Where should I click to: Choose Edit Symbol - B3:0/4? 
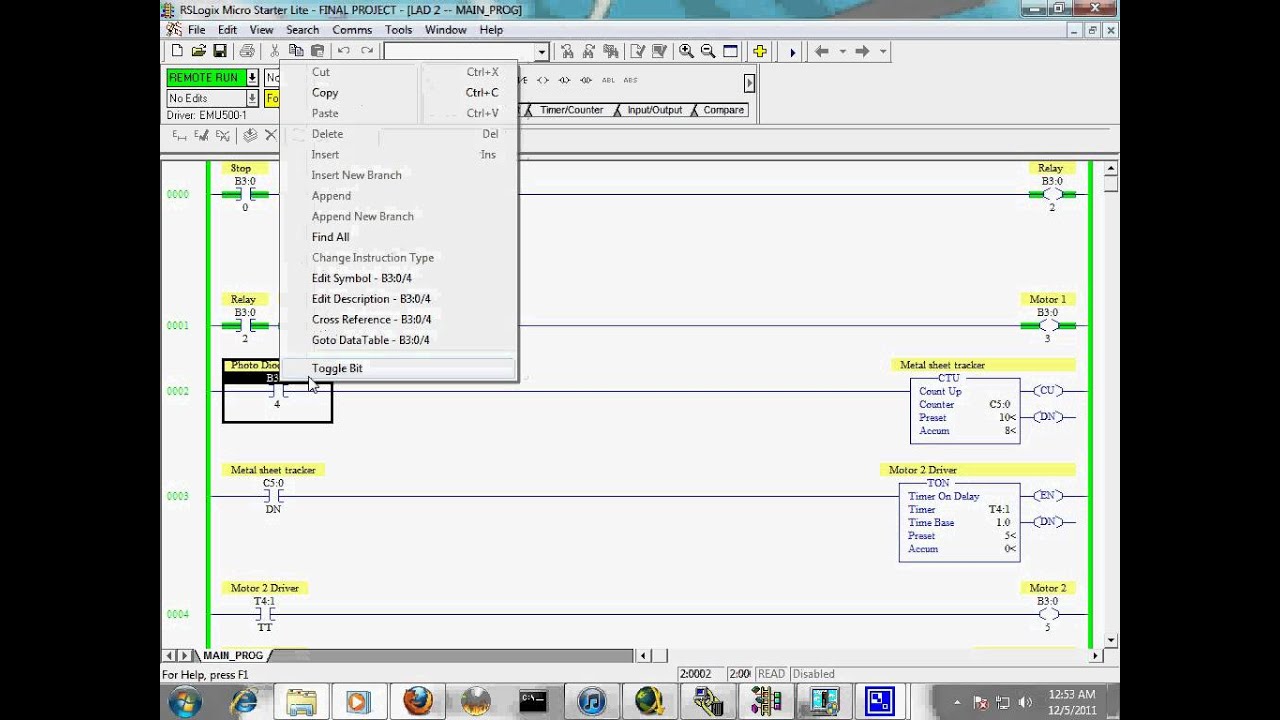coord(398,278)
